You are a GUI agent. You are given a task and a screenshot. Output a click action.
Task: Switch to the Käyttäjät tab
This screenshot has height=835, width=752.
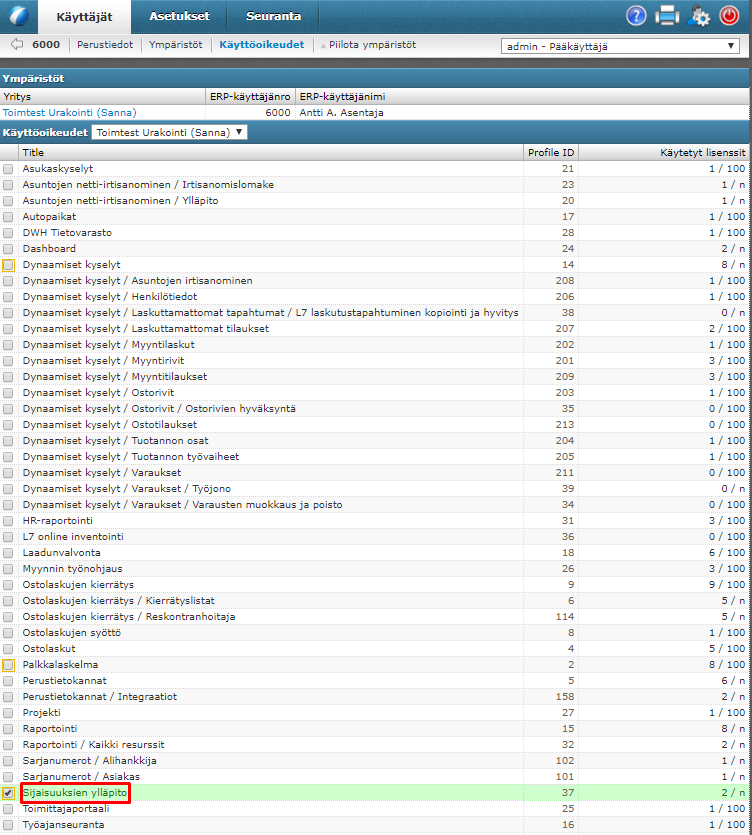84,17
